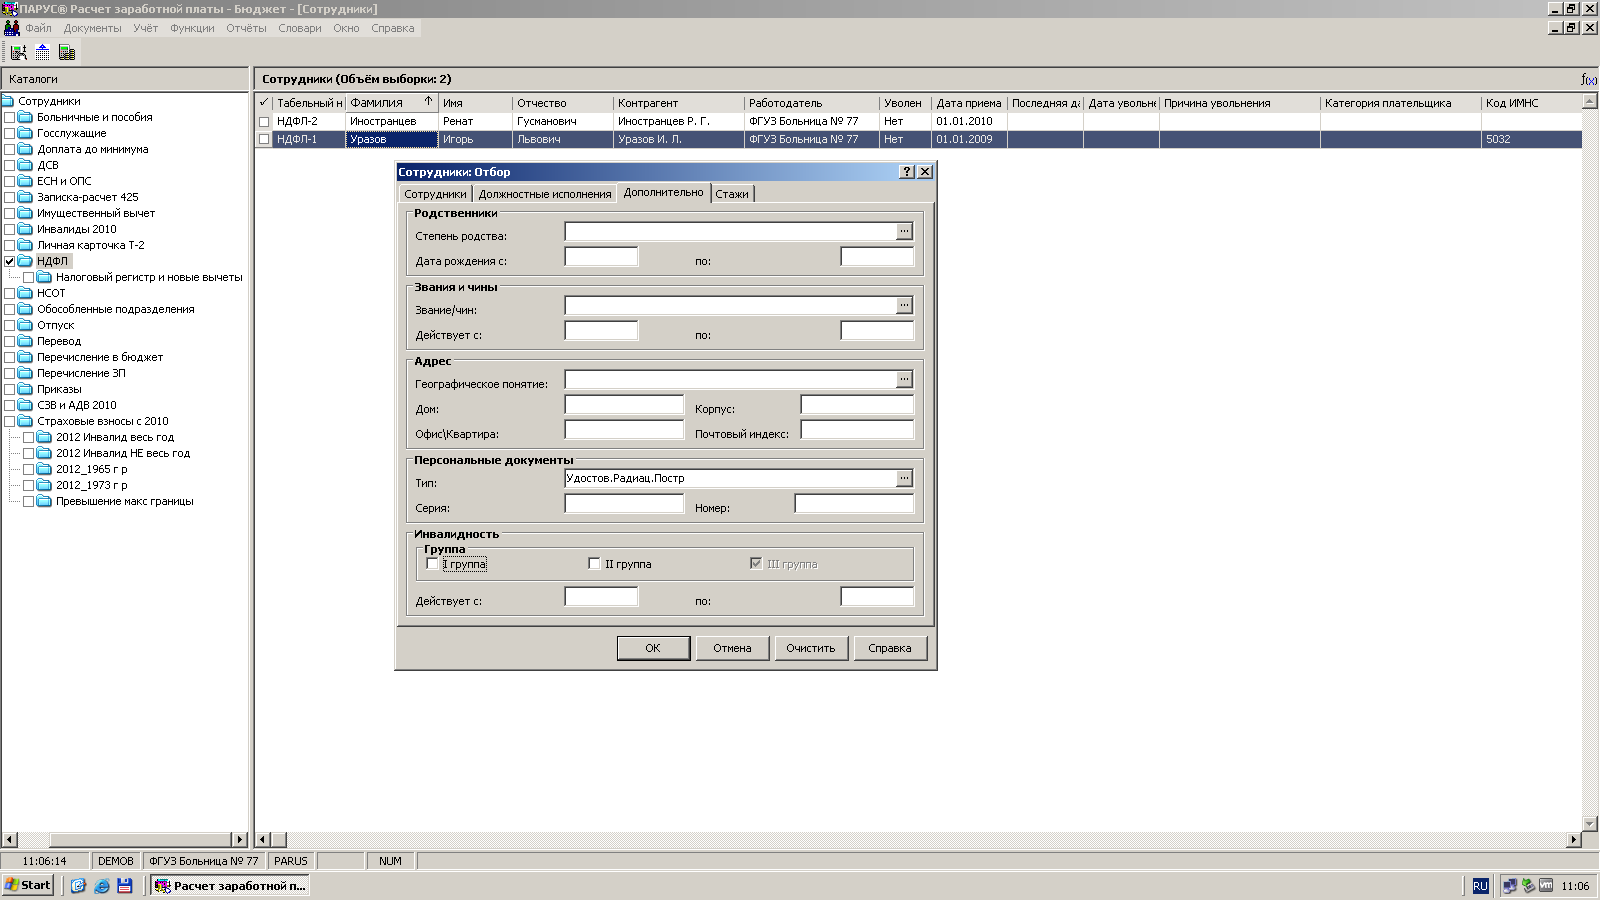1600x900 pixels.
Task: Confirm the filter with OK button
Action: (653, 648)
